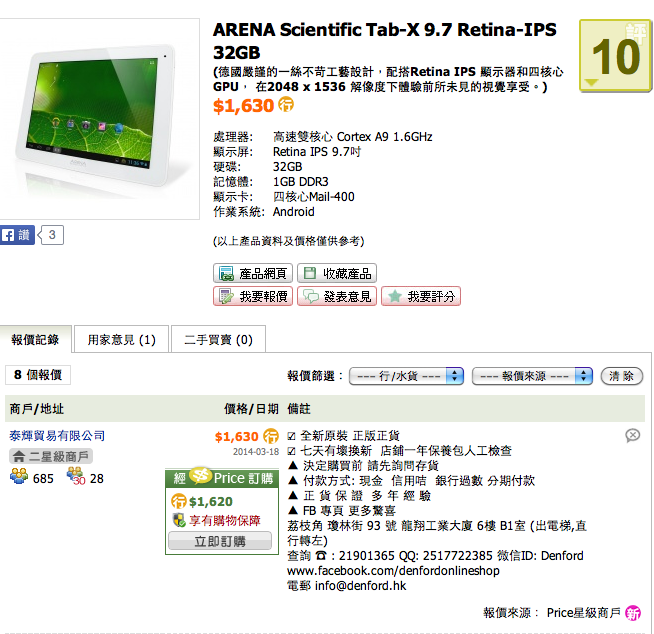
Task: Open 泰輝貿易有限公司 merchant link
Action: pyautogui.click(x=57, y=436)
